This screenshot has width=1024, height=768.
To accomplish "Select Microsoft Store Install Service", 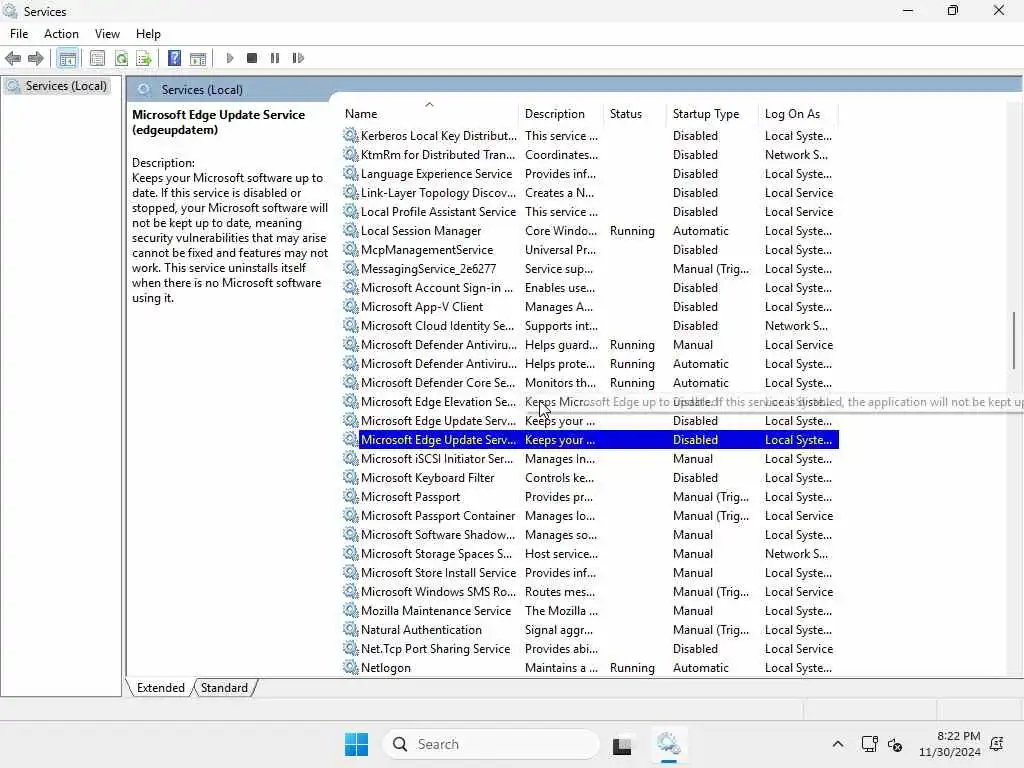I will tap(590, 573).
